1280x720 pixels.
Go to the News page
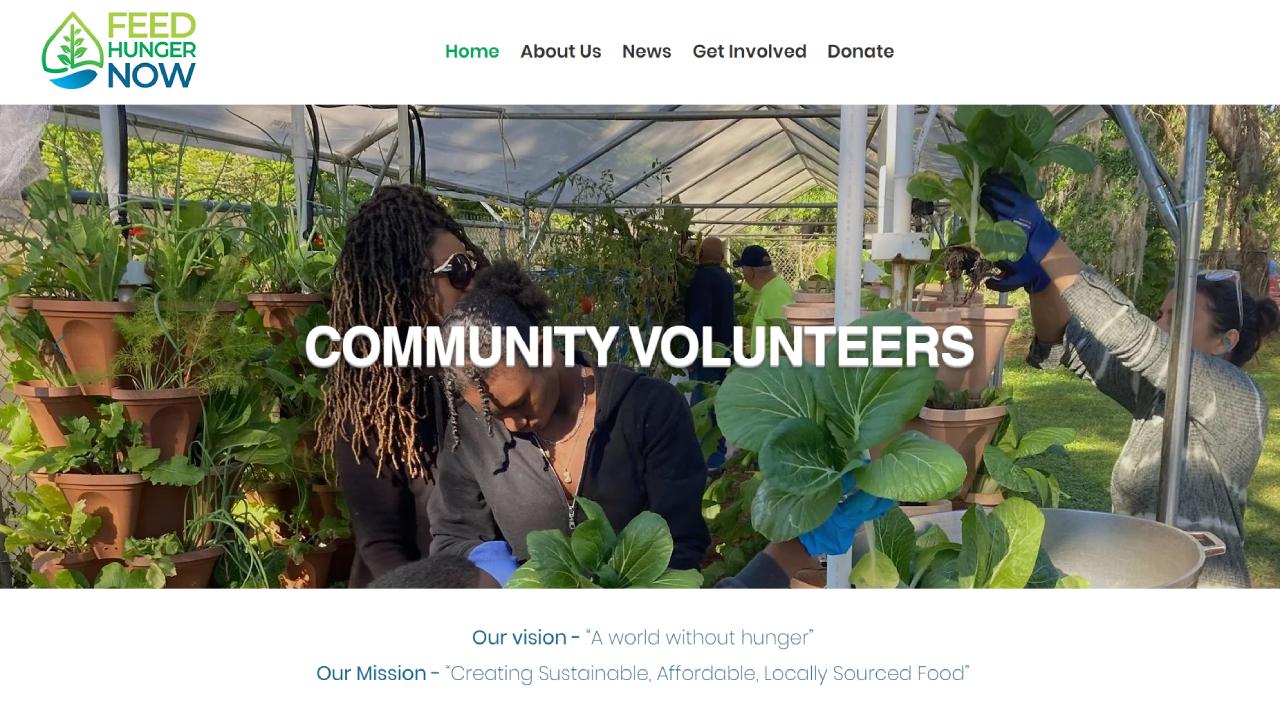coord(647,51)
